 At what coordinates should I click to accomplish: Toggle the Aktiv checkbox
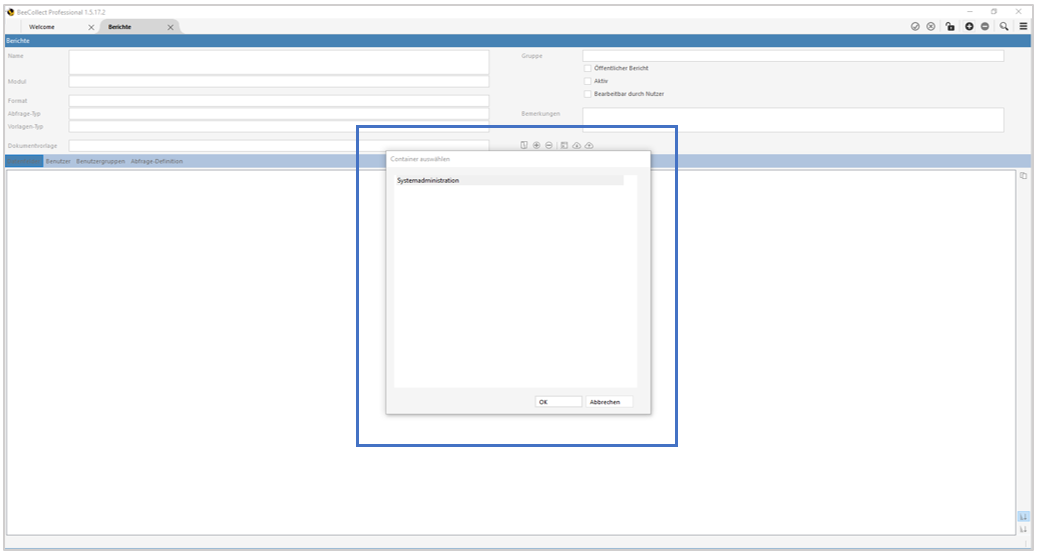point(587,81)
